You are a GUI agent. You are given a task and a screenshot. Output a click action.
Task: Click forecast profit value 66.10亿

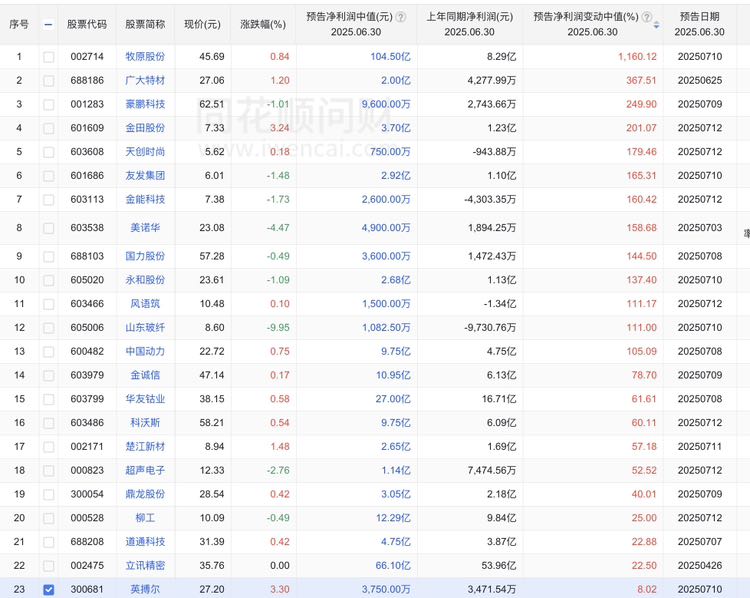393,565
